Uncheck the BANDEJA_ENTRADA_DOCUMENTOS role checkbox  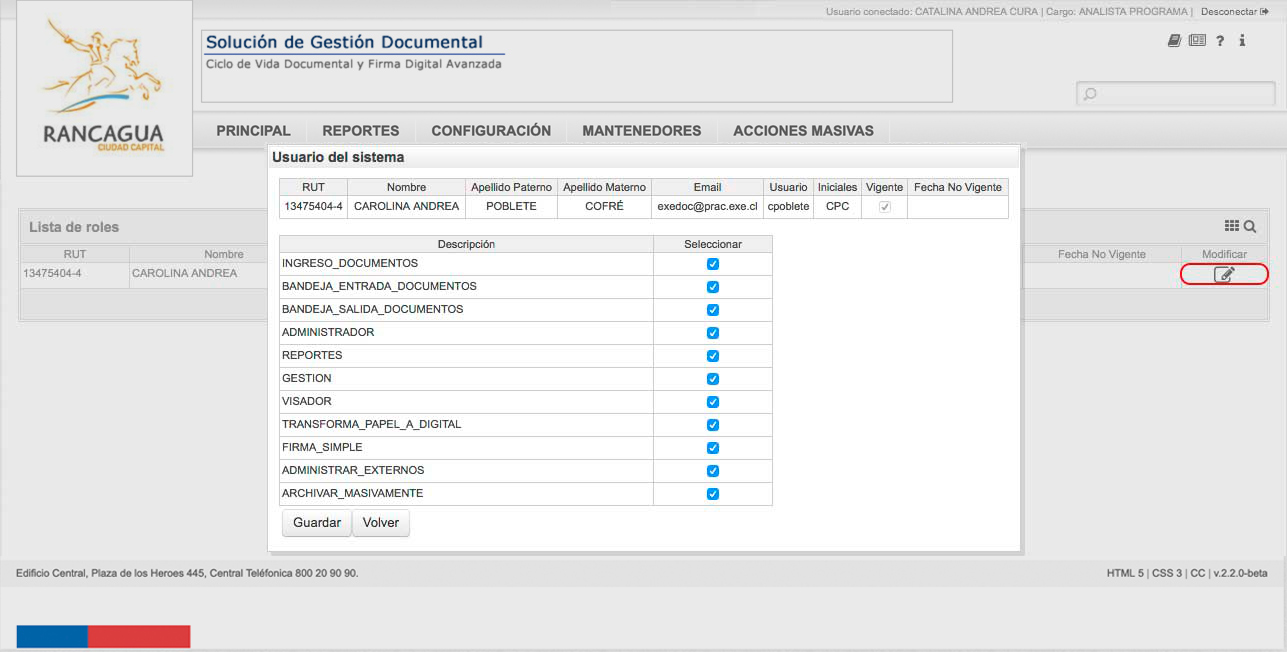[x=713, y=287]
